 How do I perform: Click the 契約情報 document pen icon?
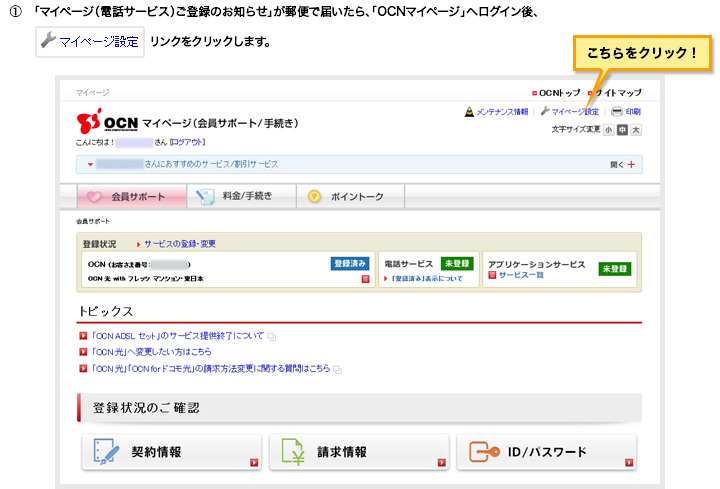(x=106, y=452)
